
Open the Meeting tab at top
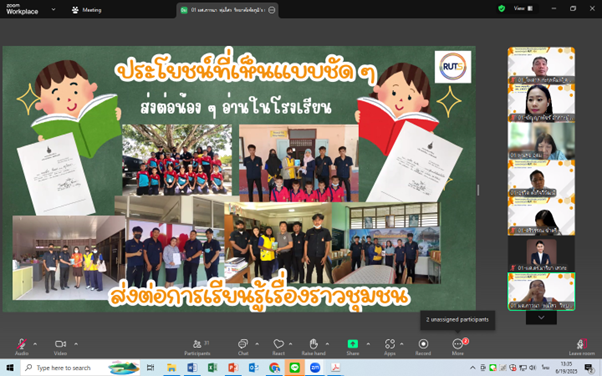(x=87, y=10)
